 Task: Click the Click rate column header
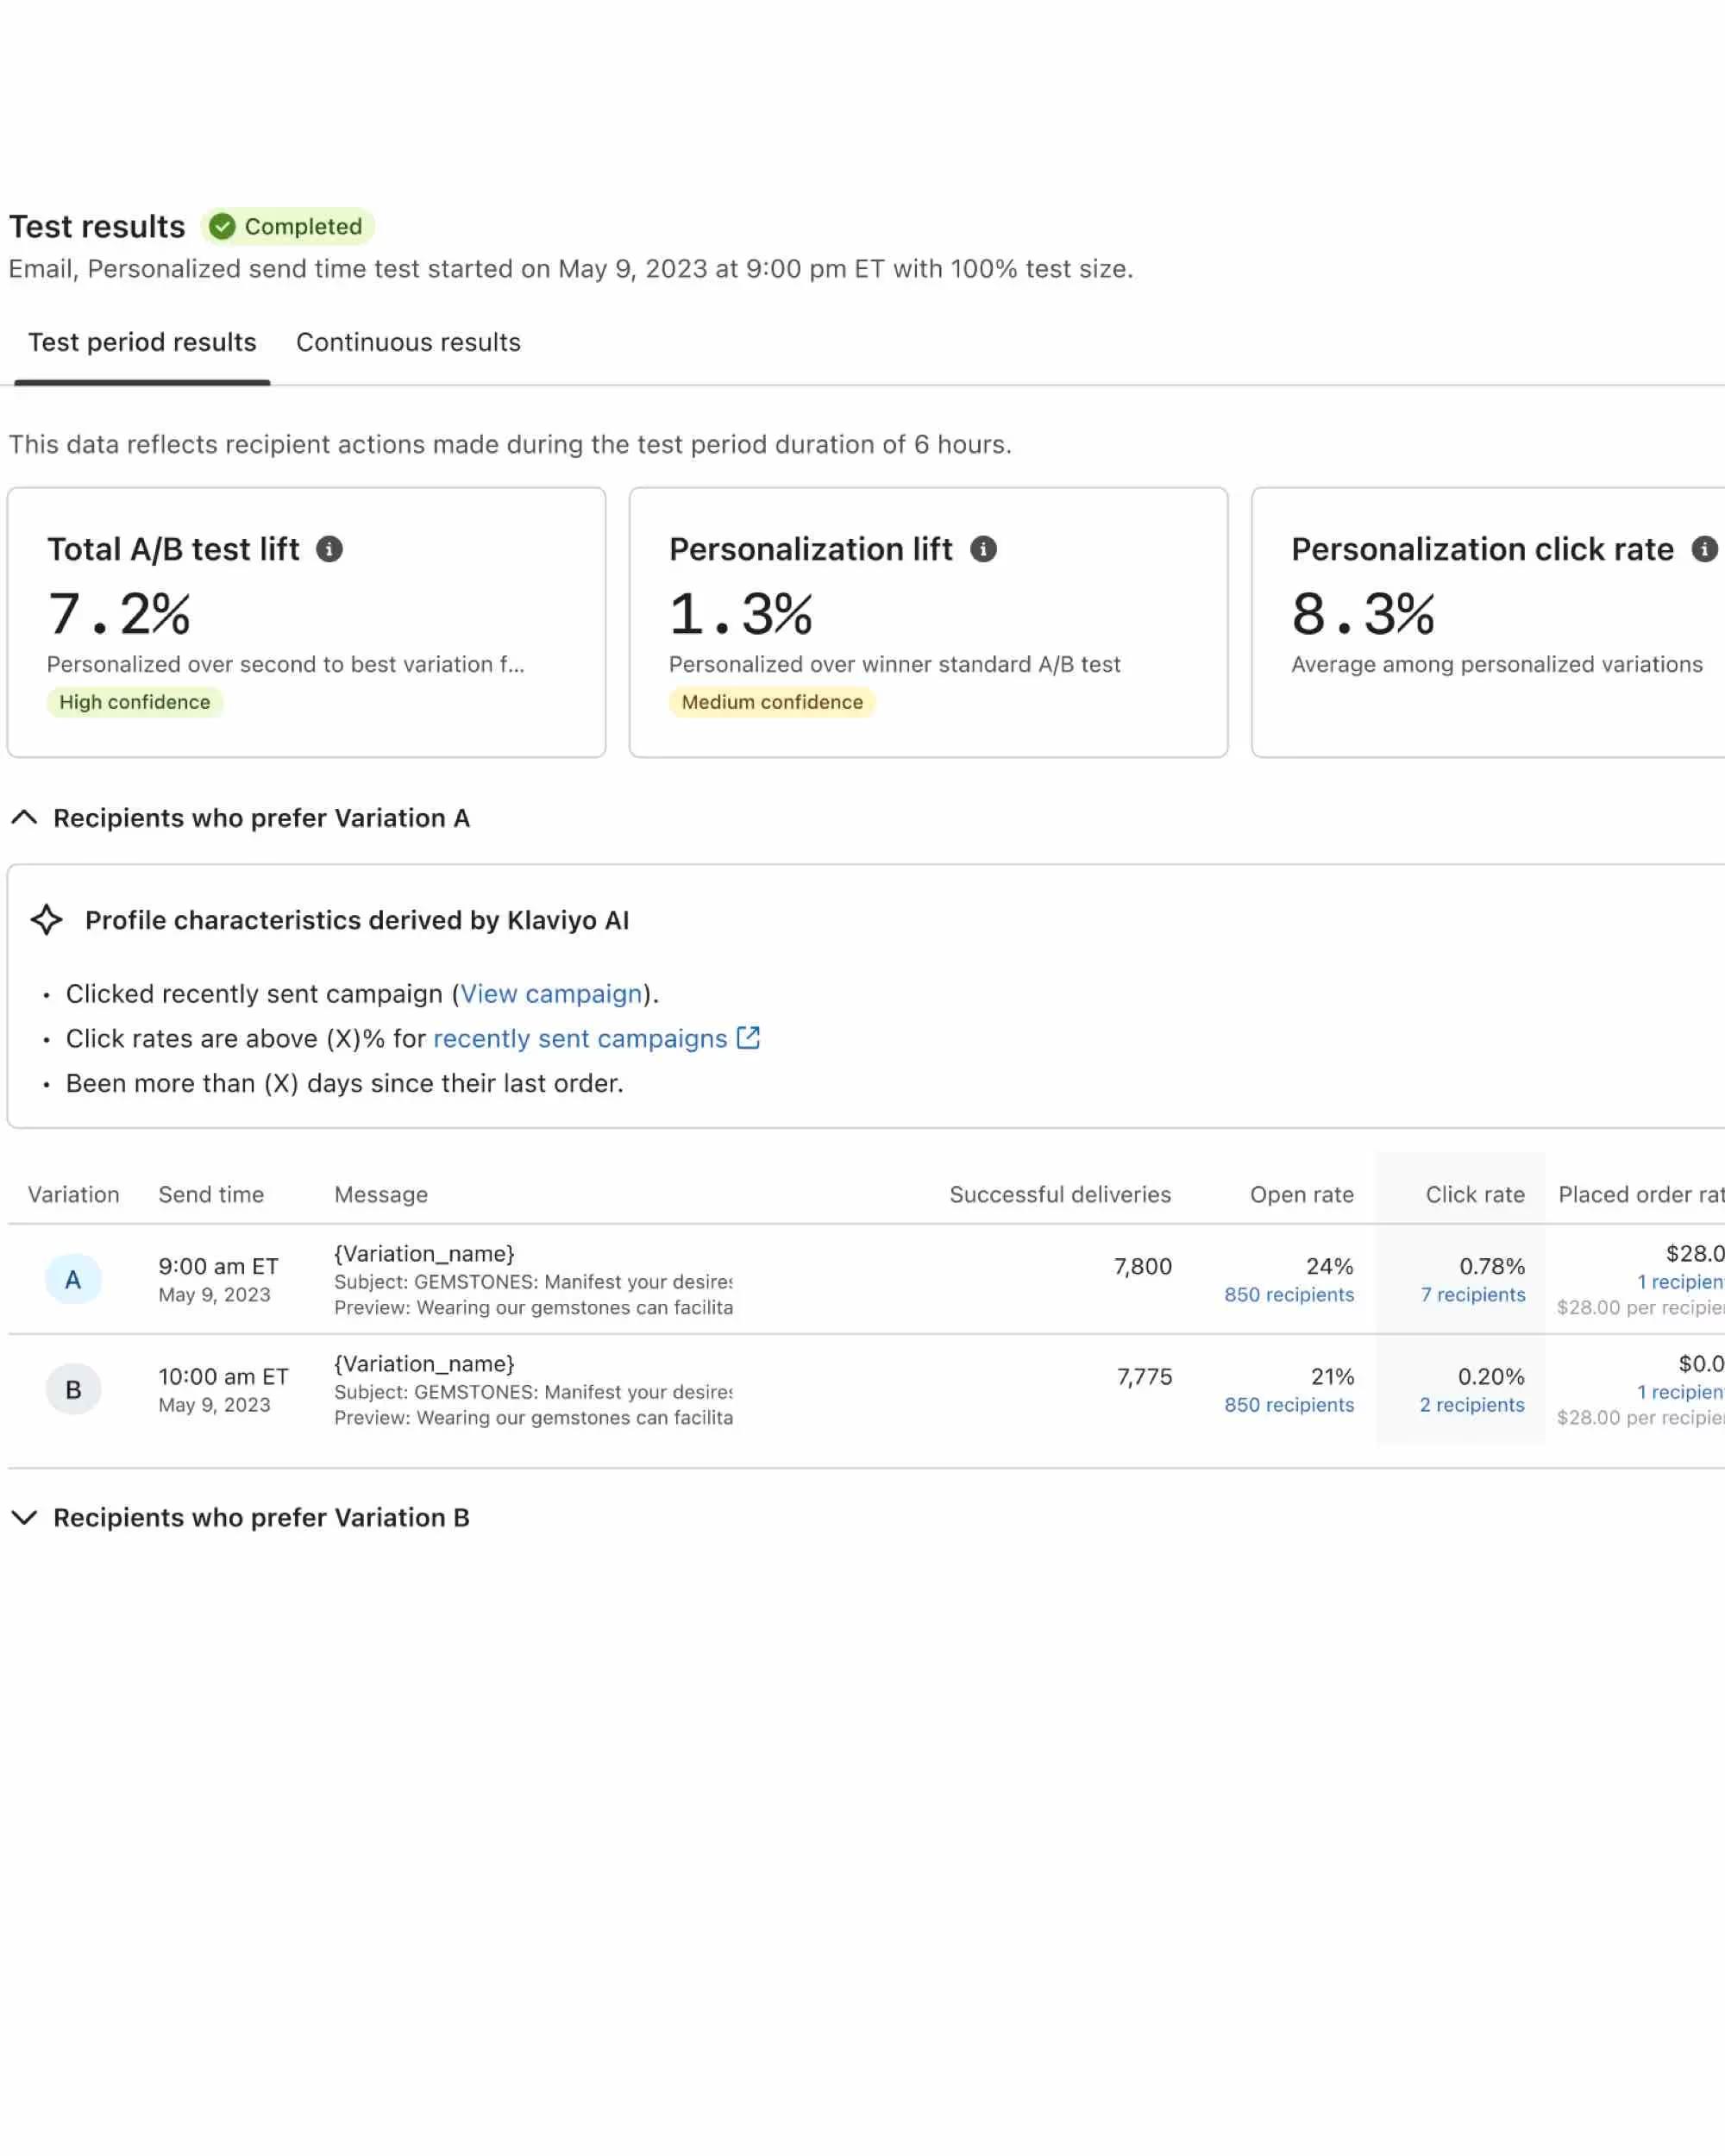point(1474,1194)
